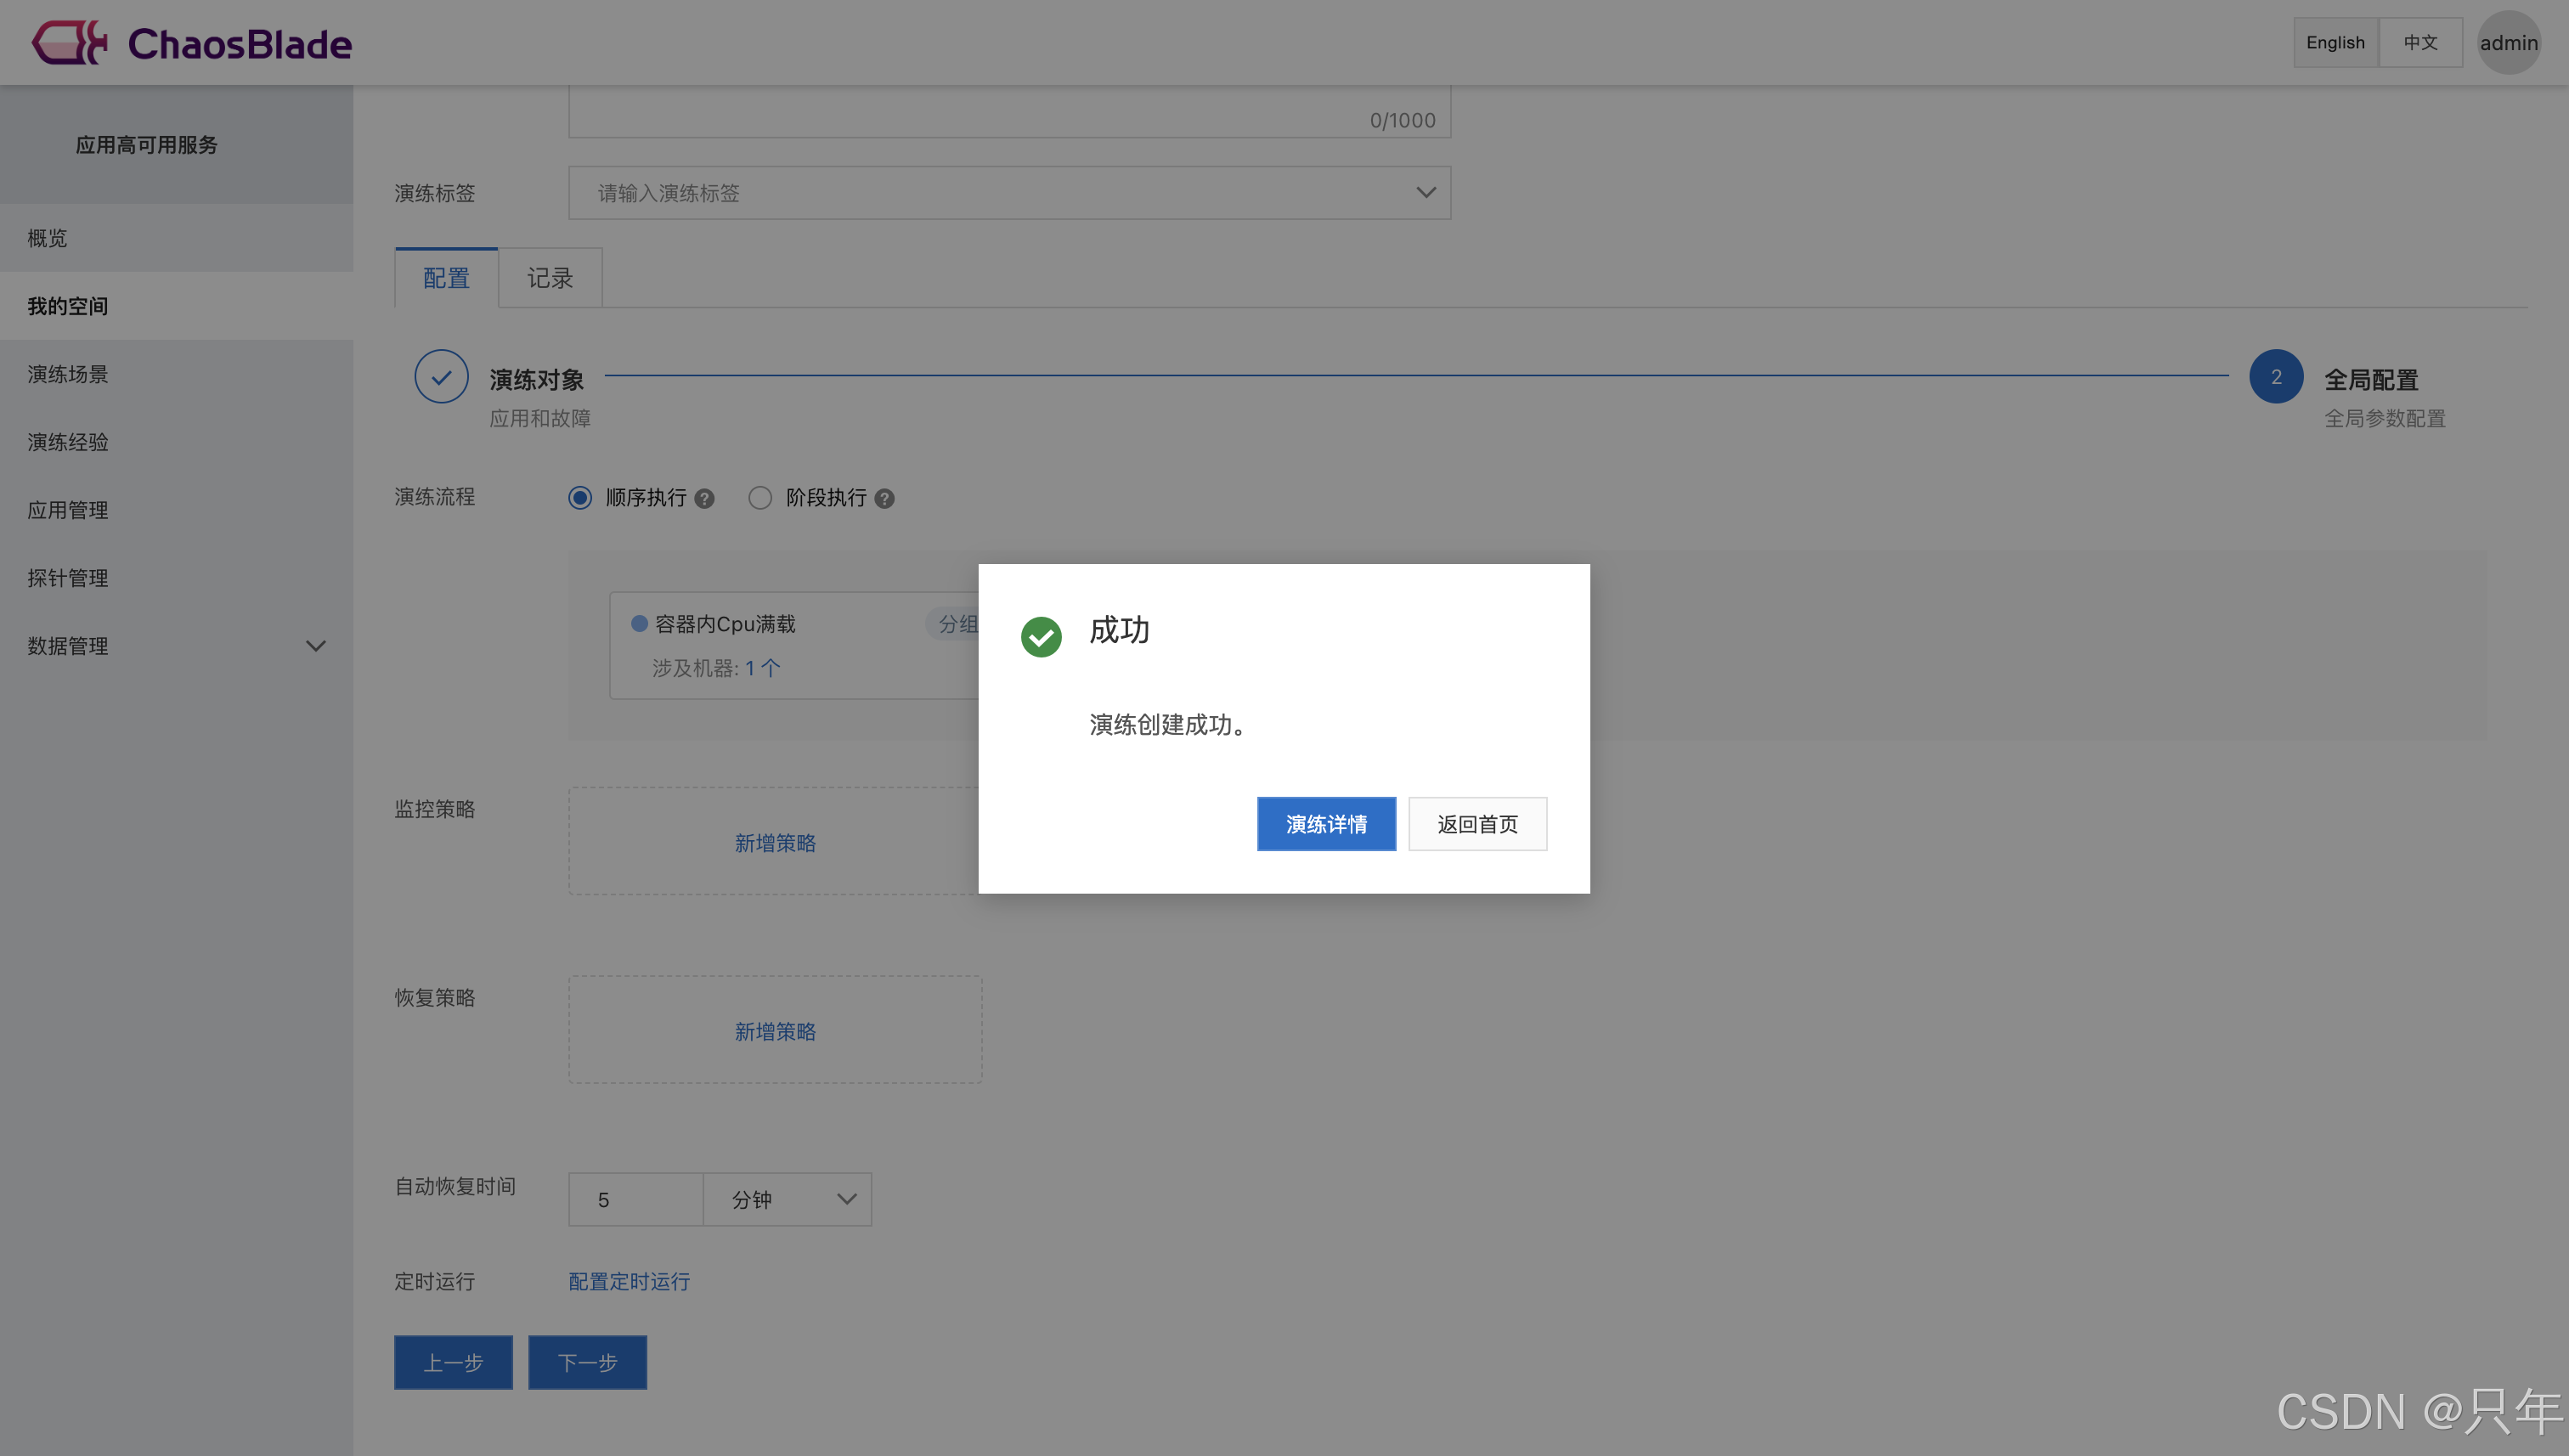Click help icon beside 阶段执行
The width and height of the screenshot is (2569, 1456).
pos(884,498)
